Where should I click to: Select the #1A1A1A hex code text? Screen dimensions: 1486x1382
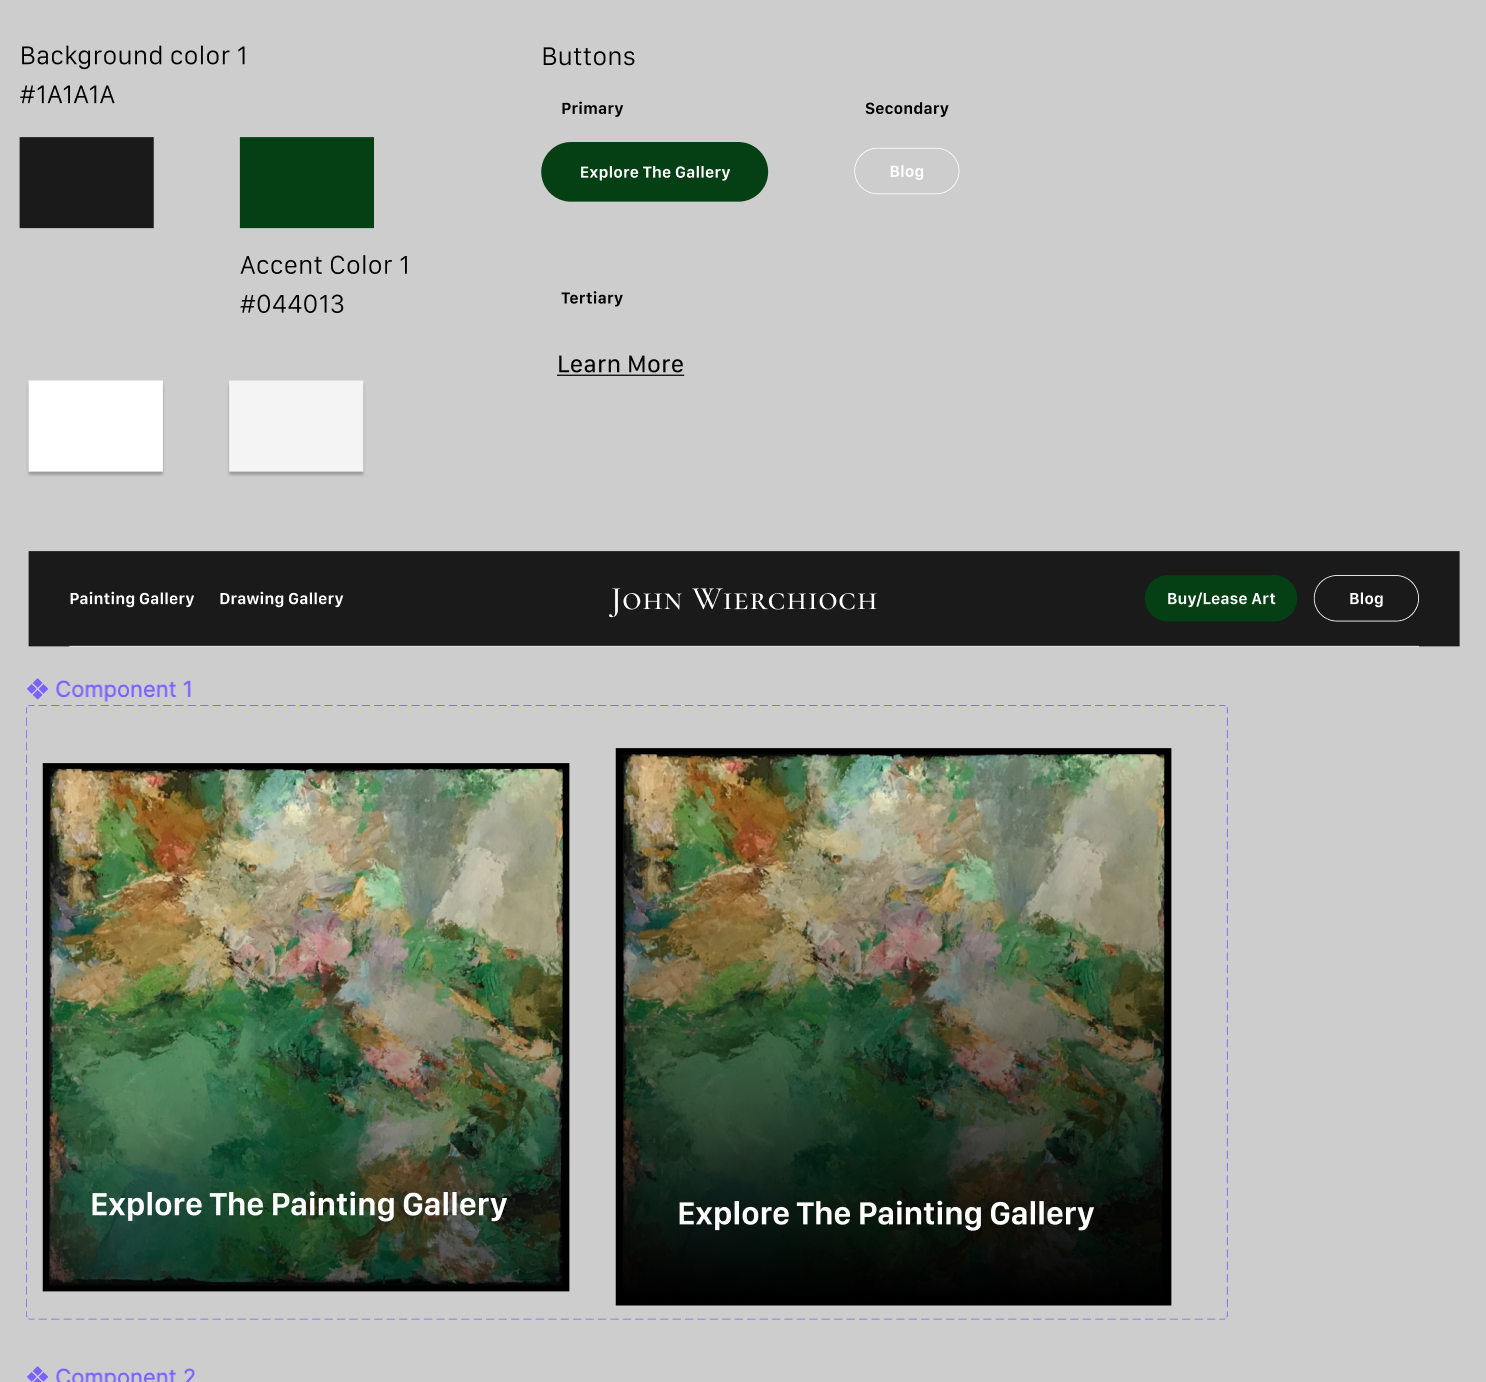pyautogui.click(x=67, y=95)
